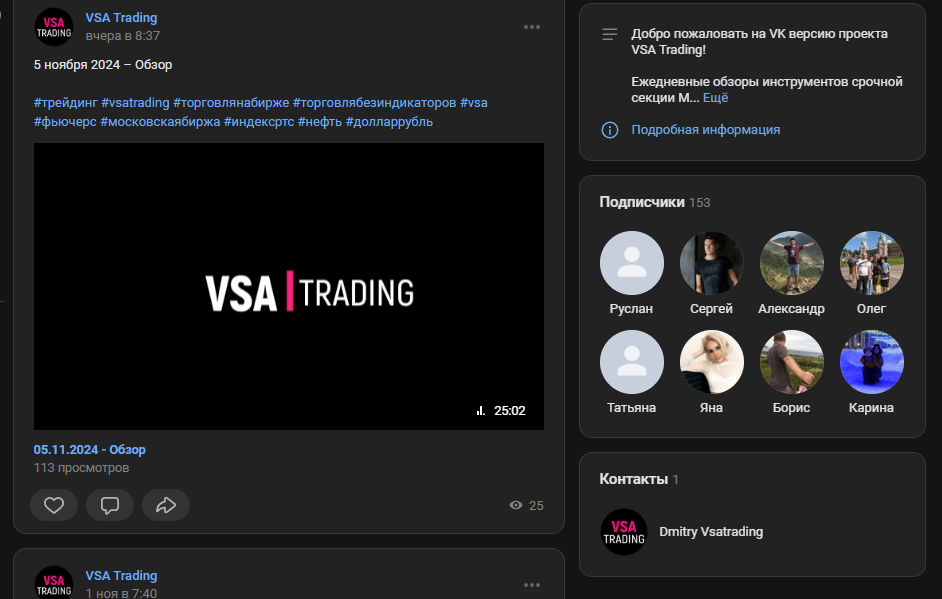Open subscriber Олег's avatar
Viewport: 942px width, 599px height.
coord(871,263)
